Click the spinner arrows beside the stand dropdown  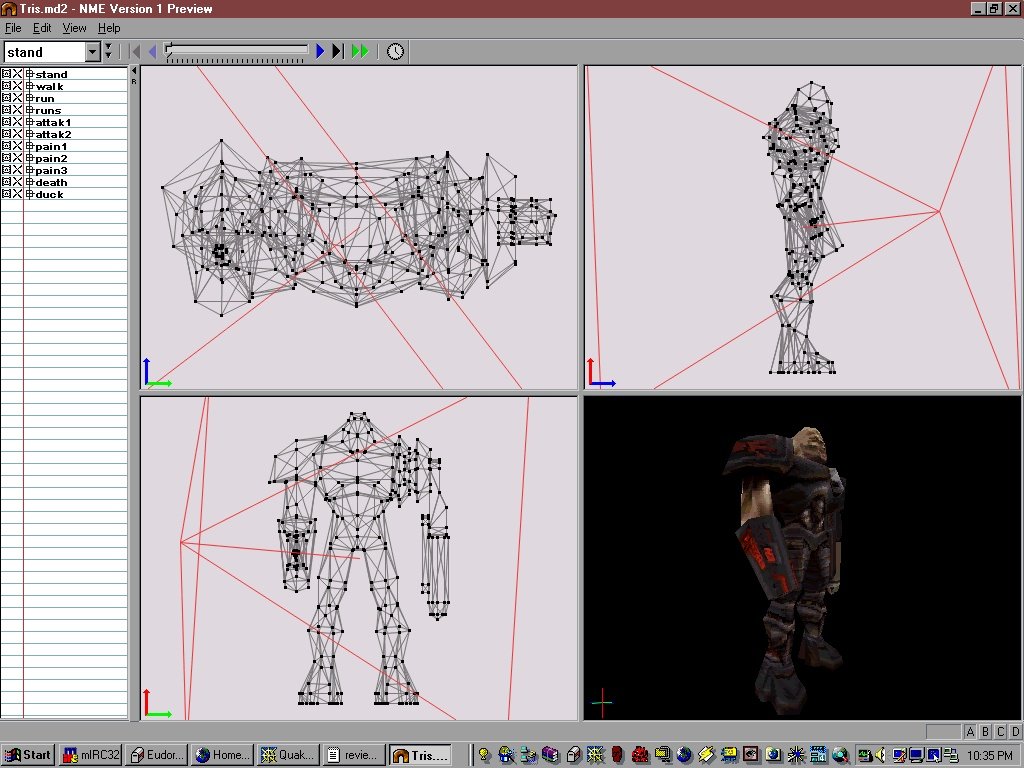point(108,52)
